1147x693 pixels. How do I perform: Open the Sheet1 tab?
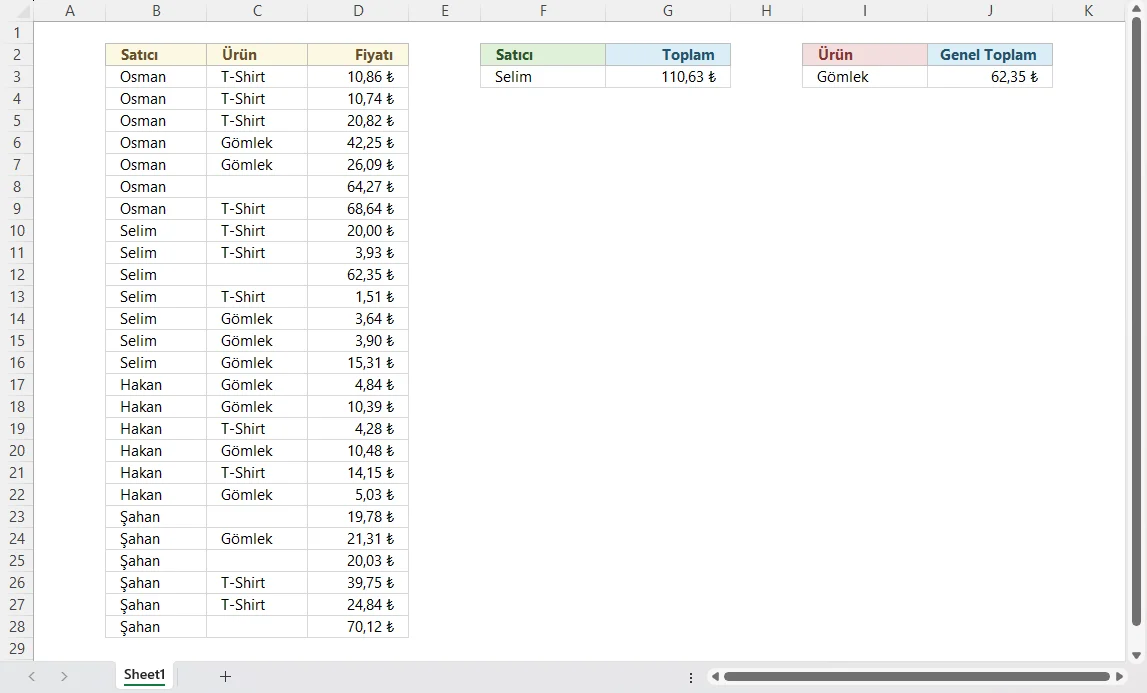[145, 675]
